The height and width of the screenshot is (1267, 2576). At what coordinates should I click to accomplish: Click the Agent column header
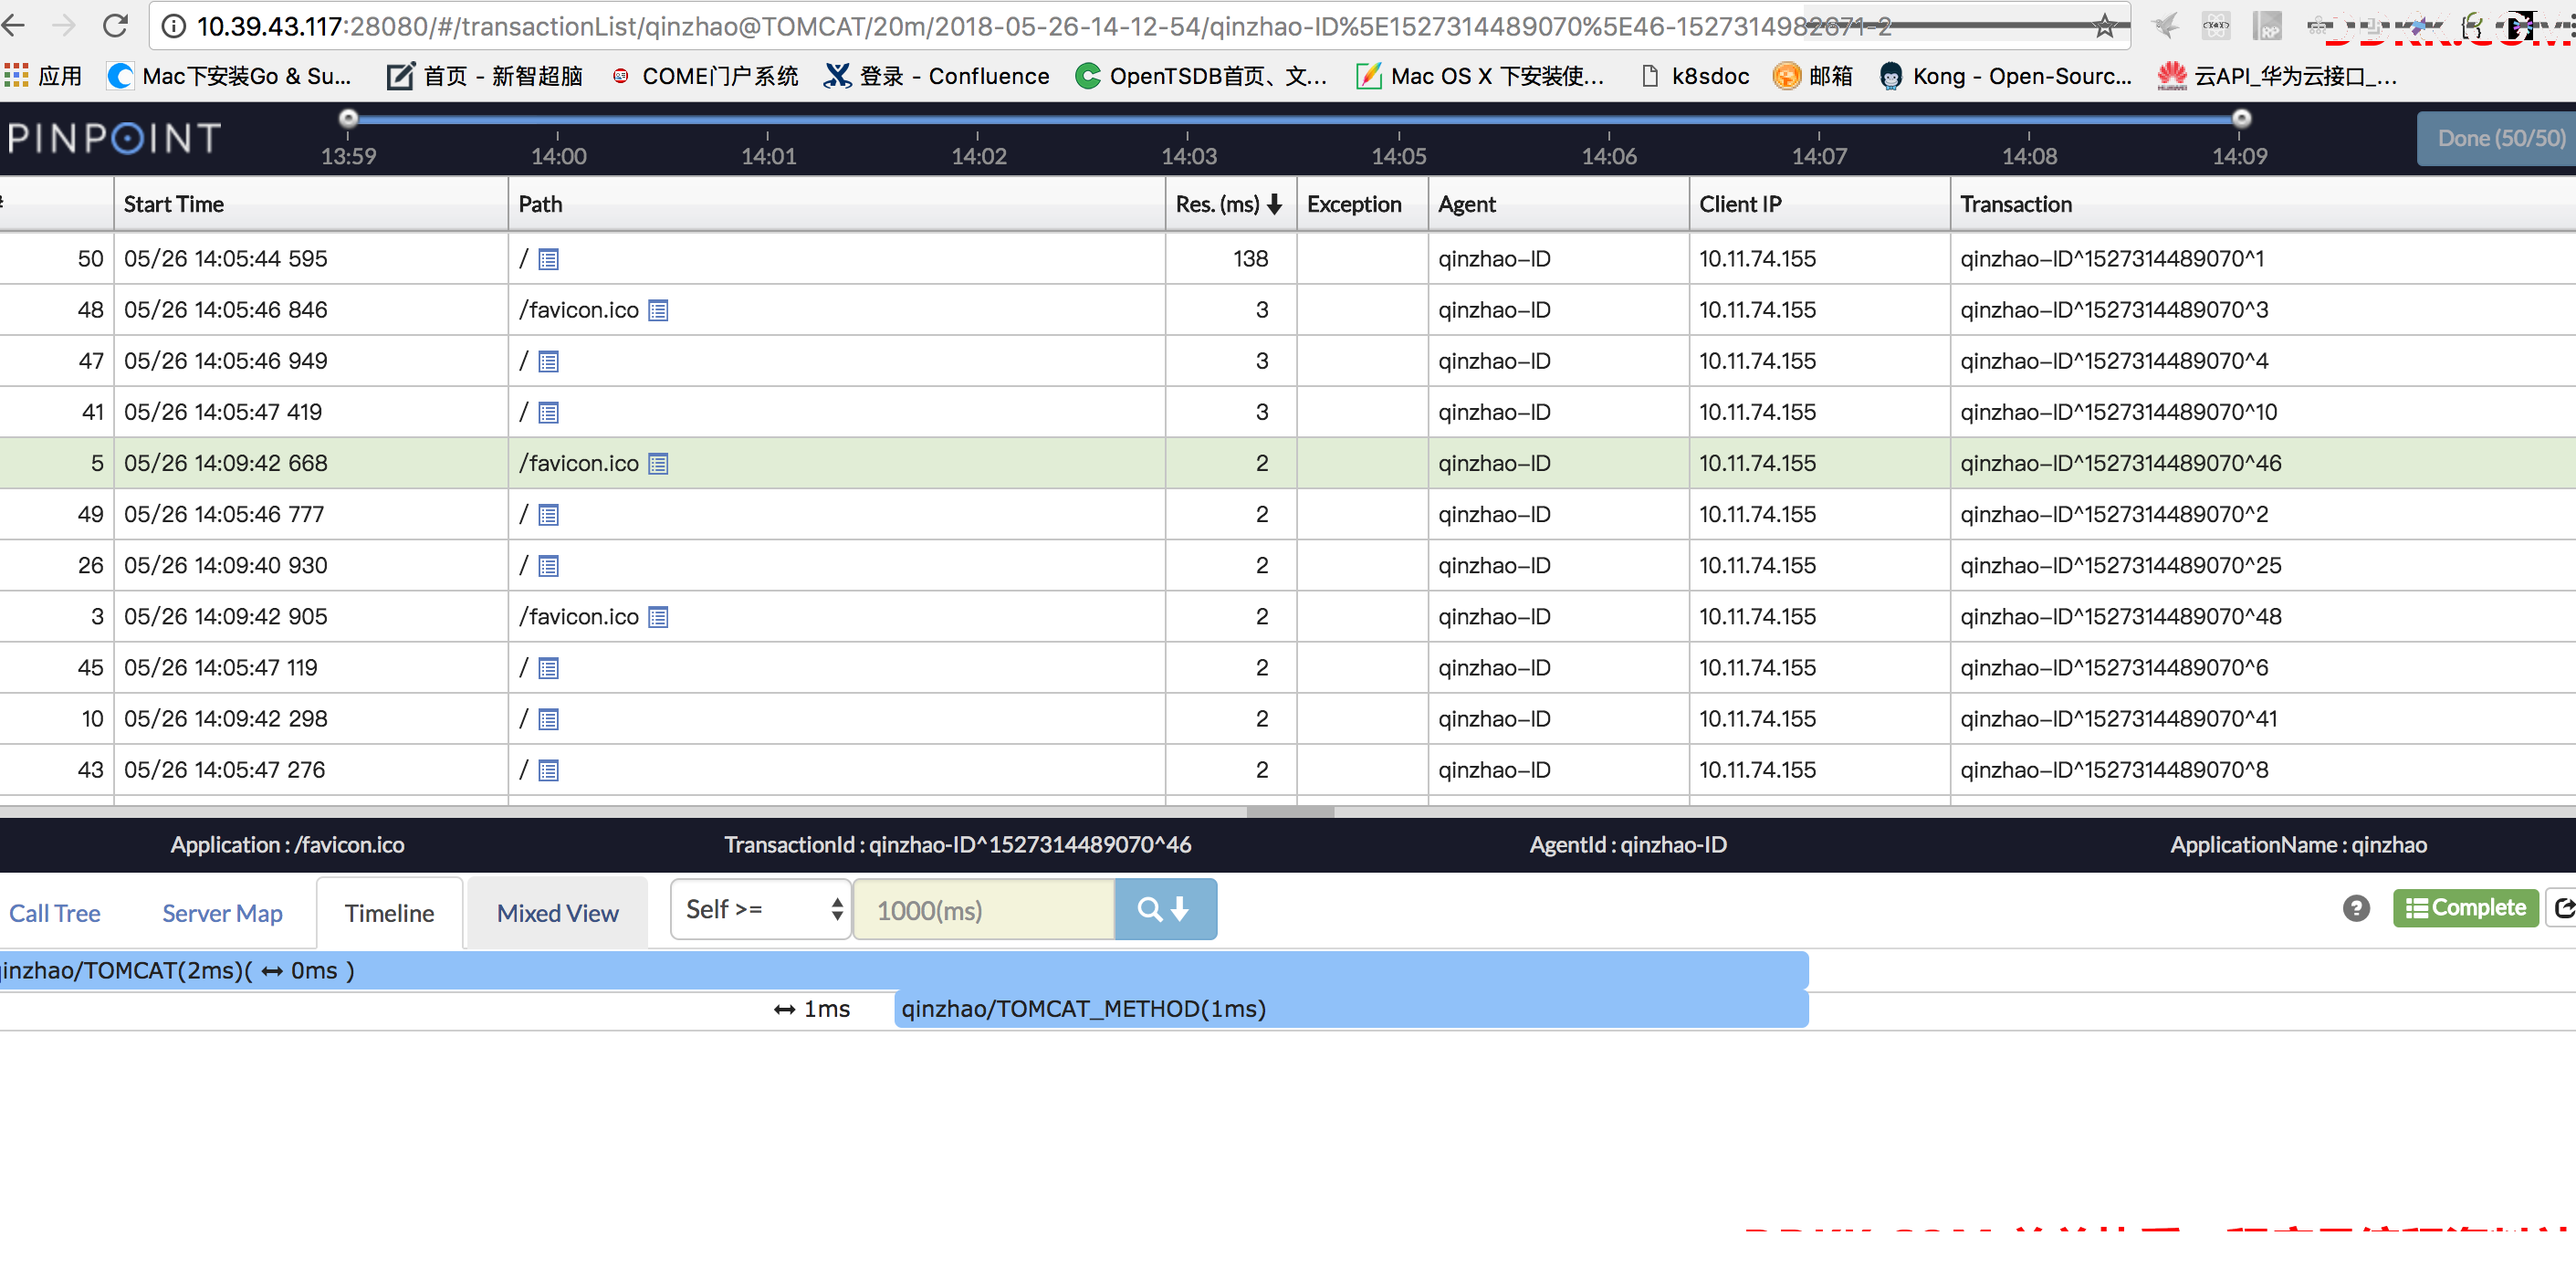coord(1559,204)
